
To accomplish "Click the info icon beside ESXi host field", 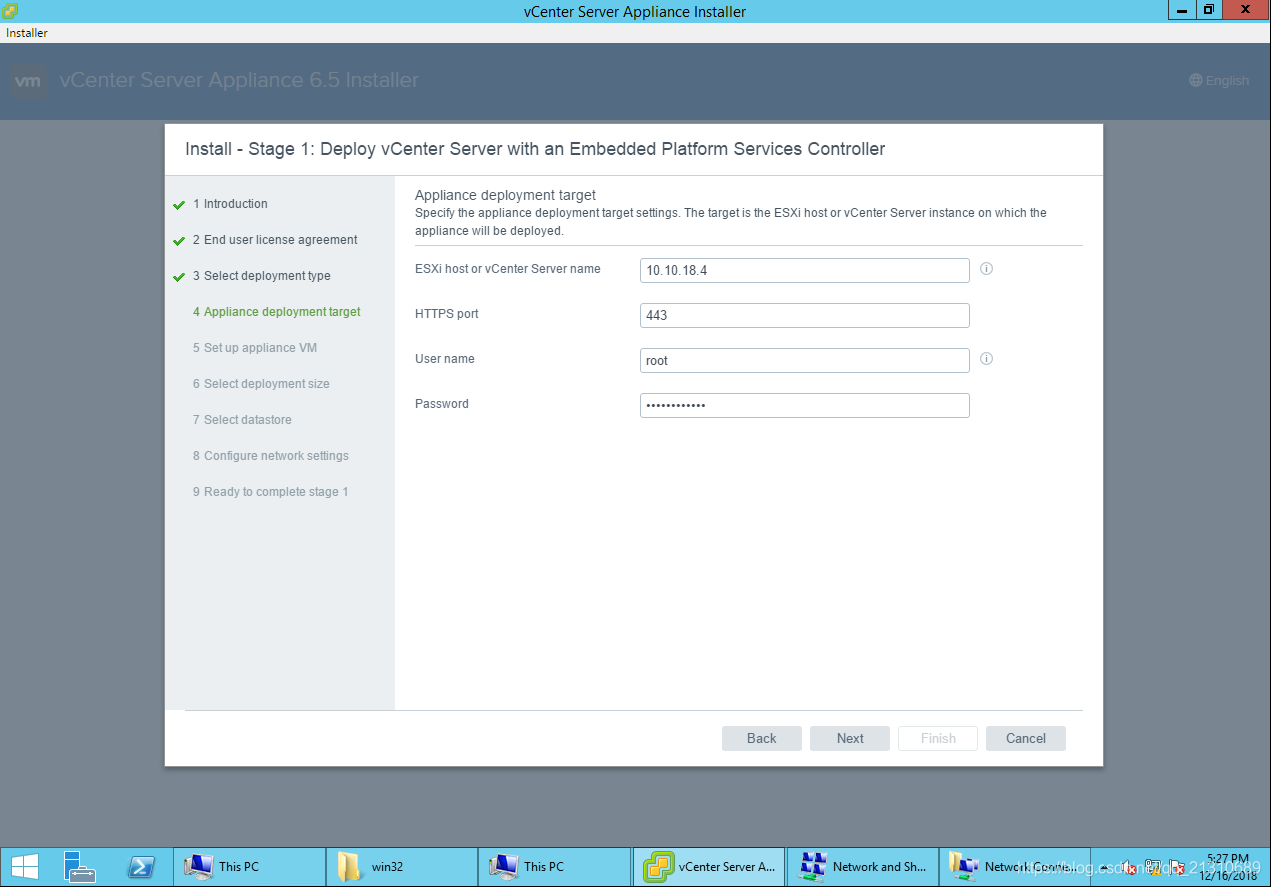I will click(986, 269).
